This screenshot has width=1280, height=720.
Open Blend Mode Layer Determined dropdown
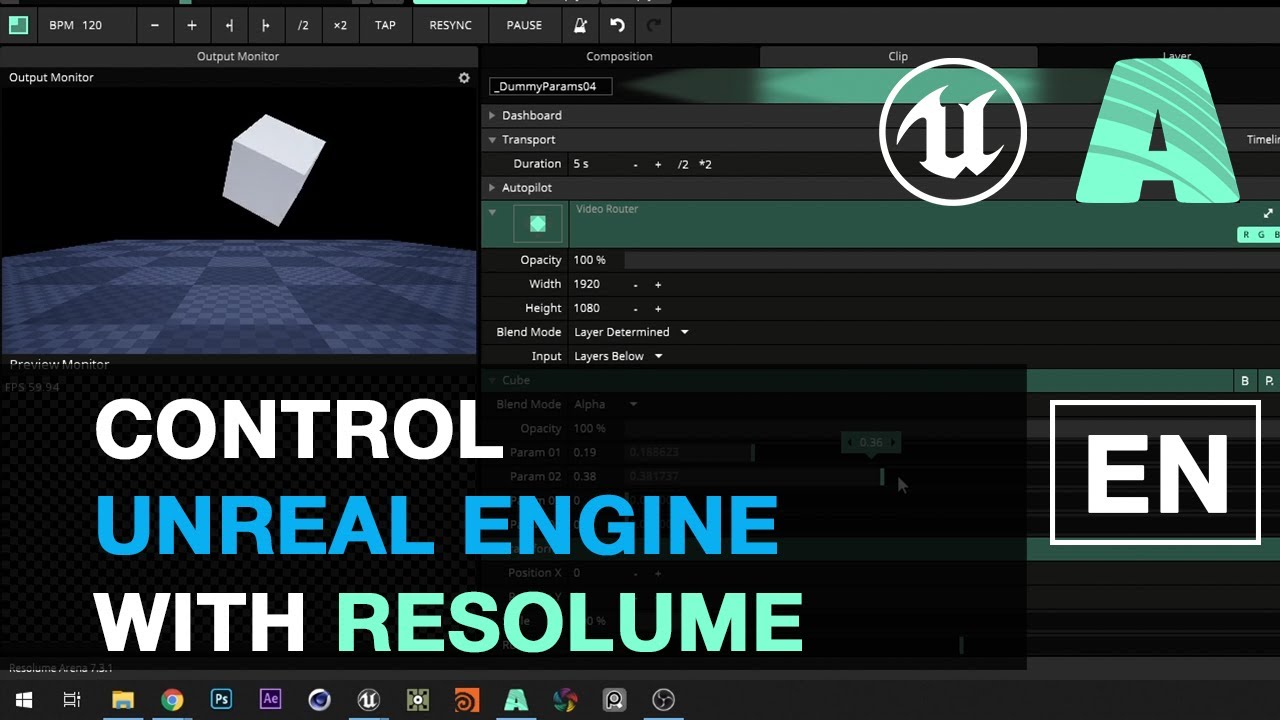coord(631,332)
